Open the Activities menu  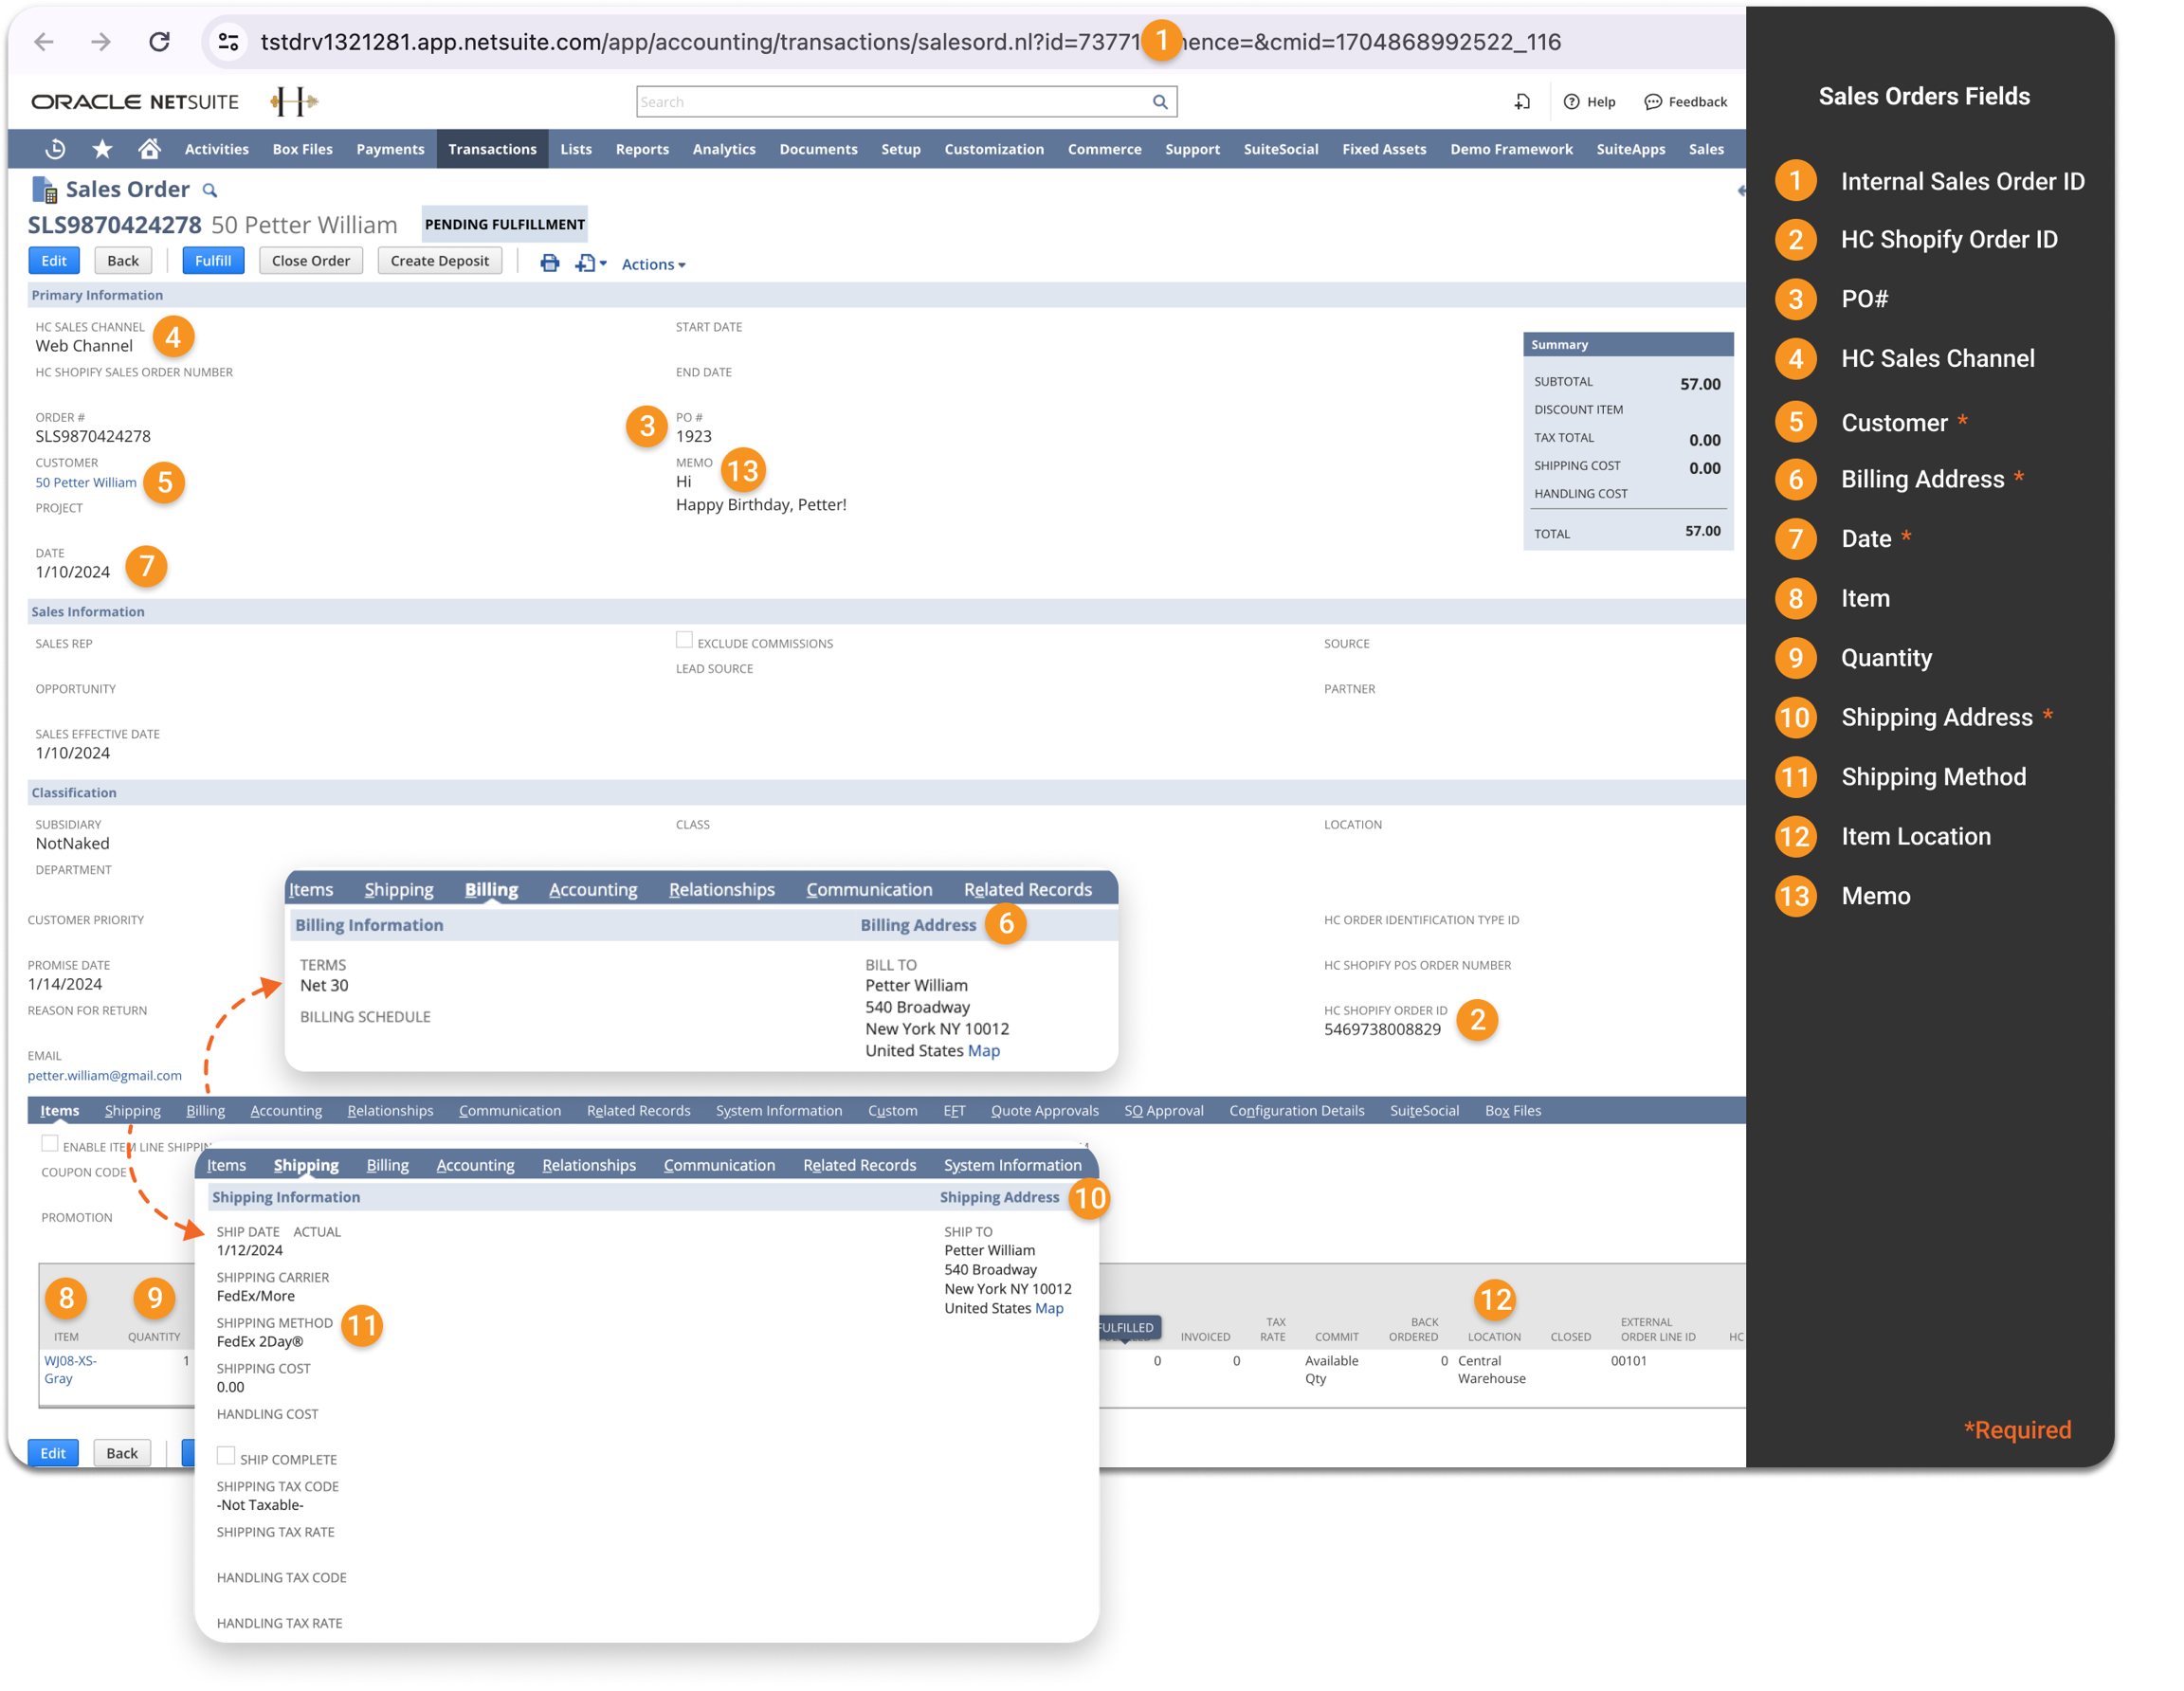pos(217,149)
